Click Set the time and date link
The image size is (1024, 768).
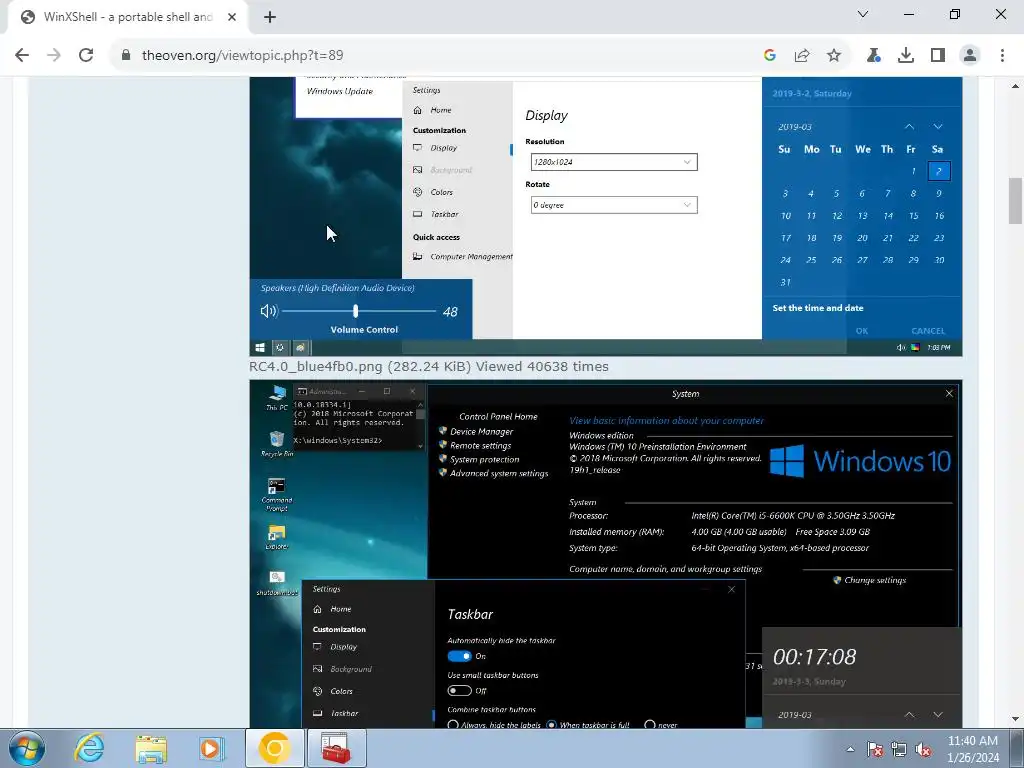tap(818, 308)
